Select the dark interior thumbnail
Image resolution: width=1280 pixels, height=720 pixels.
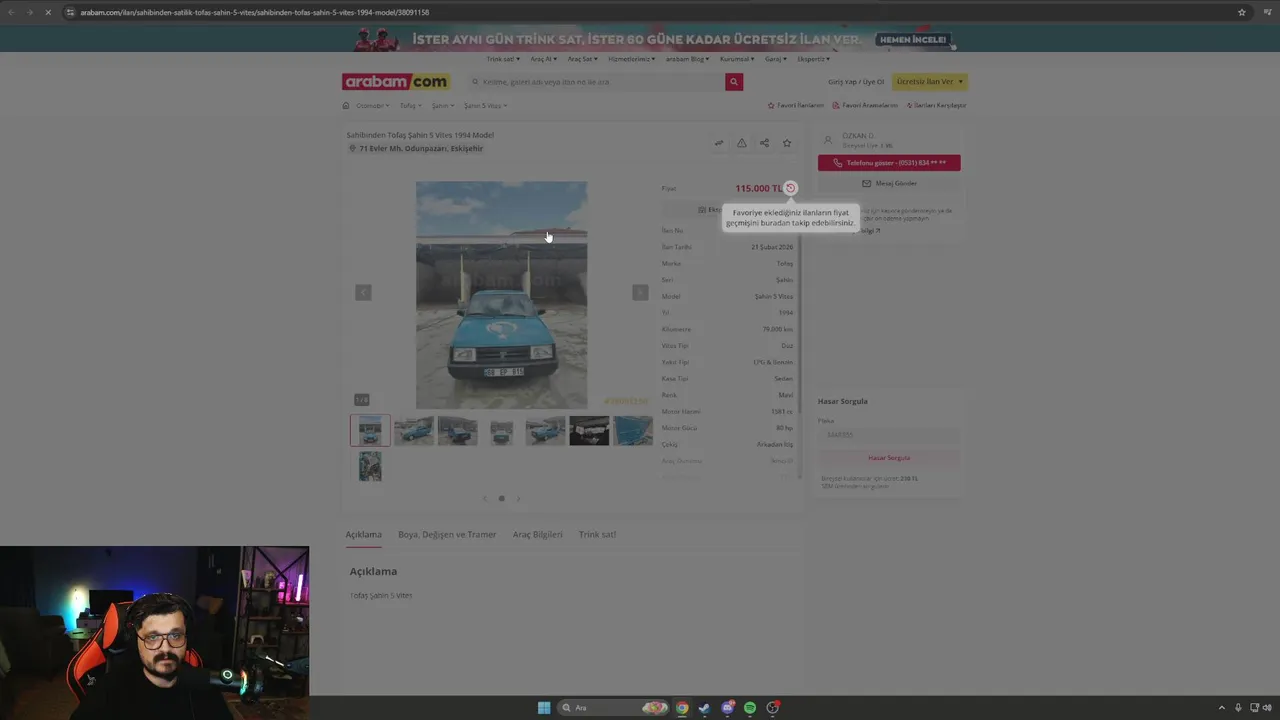click(x=589, y=430)
